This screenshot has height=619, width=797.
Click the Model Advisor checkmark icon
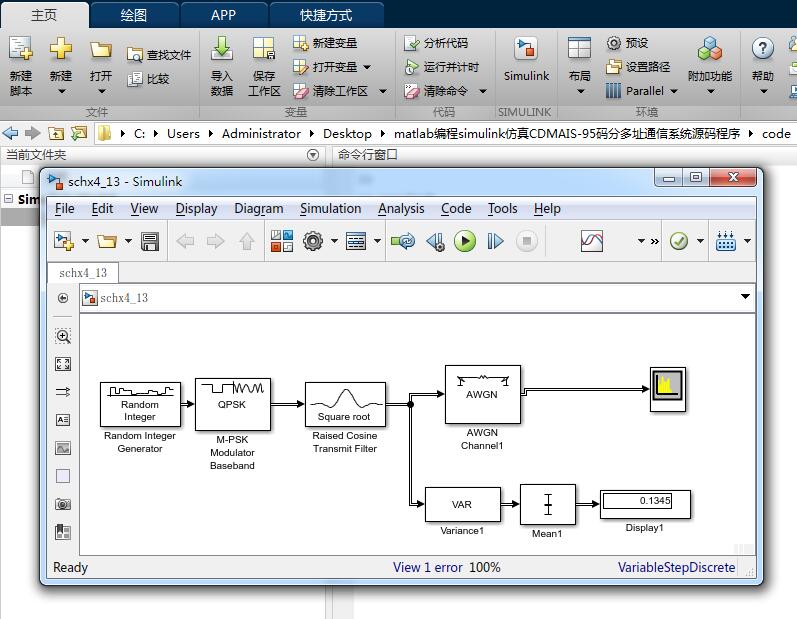(x=679, y=241)
